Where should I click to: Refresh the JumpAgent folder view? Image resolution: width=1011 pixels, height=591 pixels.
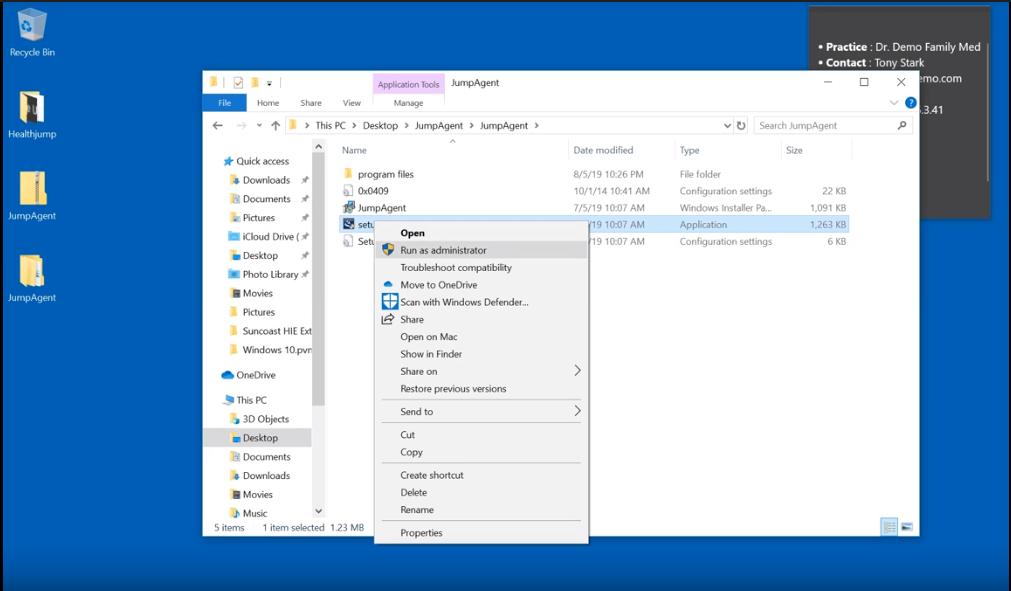coord(741,126)
